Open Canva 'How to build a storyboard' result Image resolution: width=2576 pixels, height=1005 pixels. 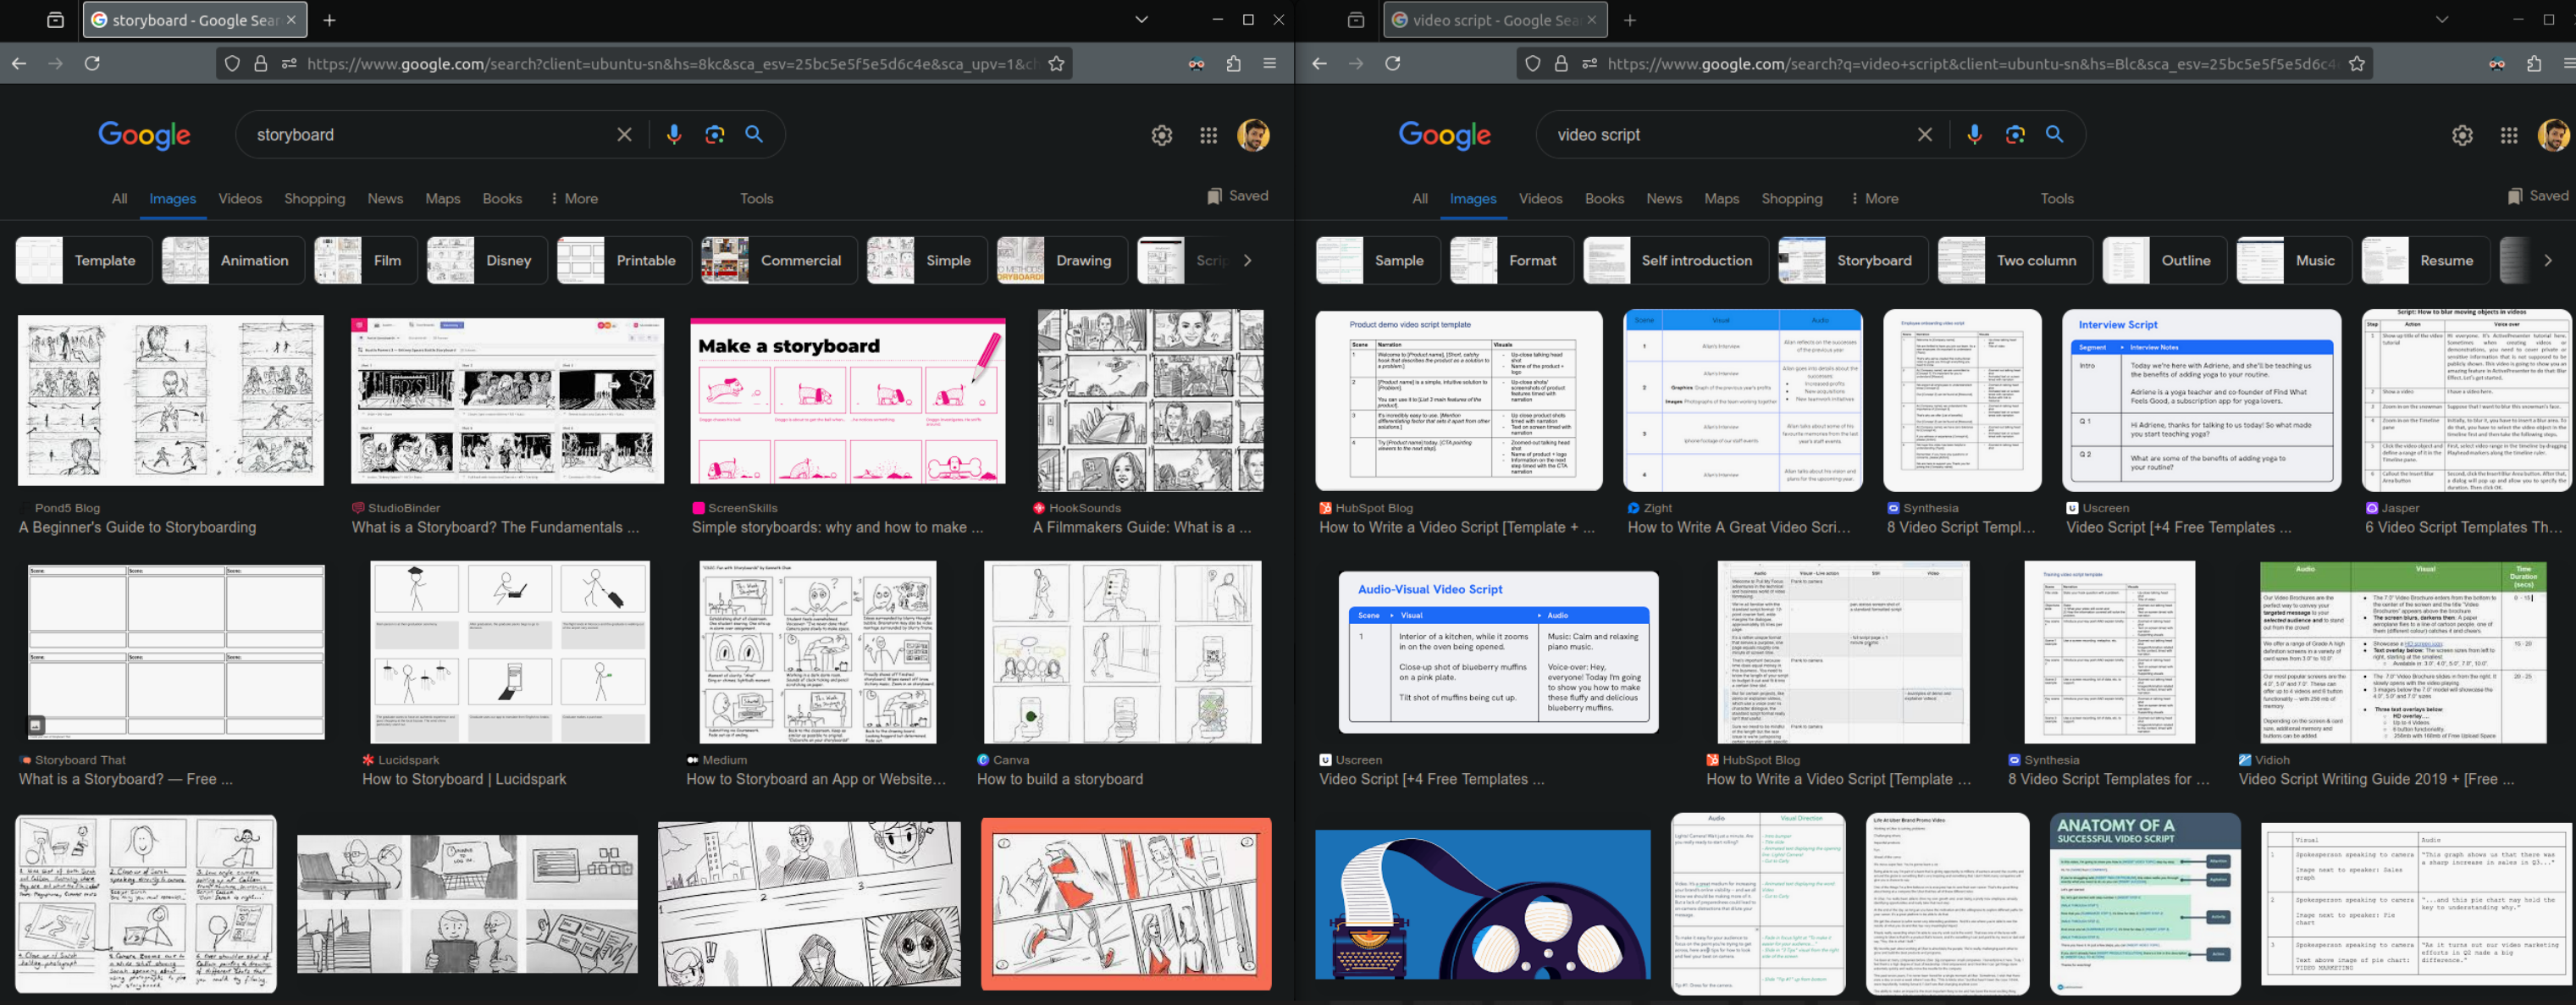coord(1059,779)
